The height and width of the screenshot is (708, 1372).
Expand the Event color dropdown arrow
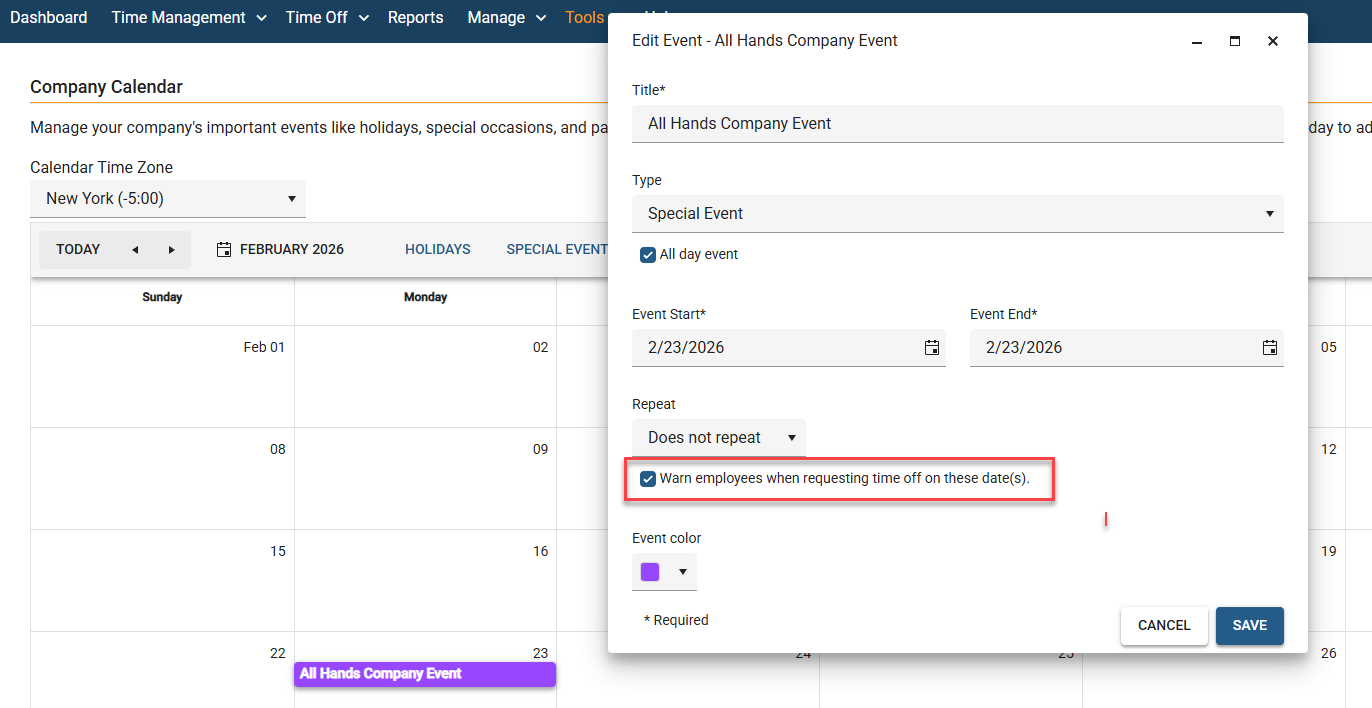point(683,572)
